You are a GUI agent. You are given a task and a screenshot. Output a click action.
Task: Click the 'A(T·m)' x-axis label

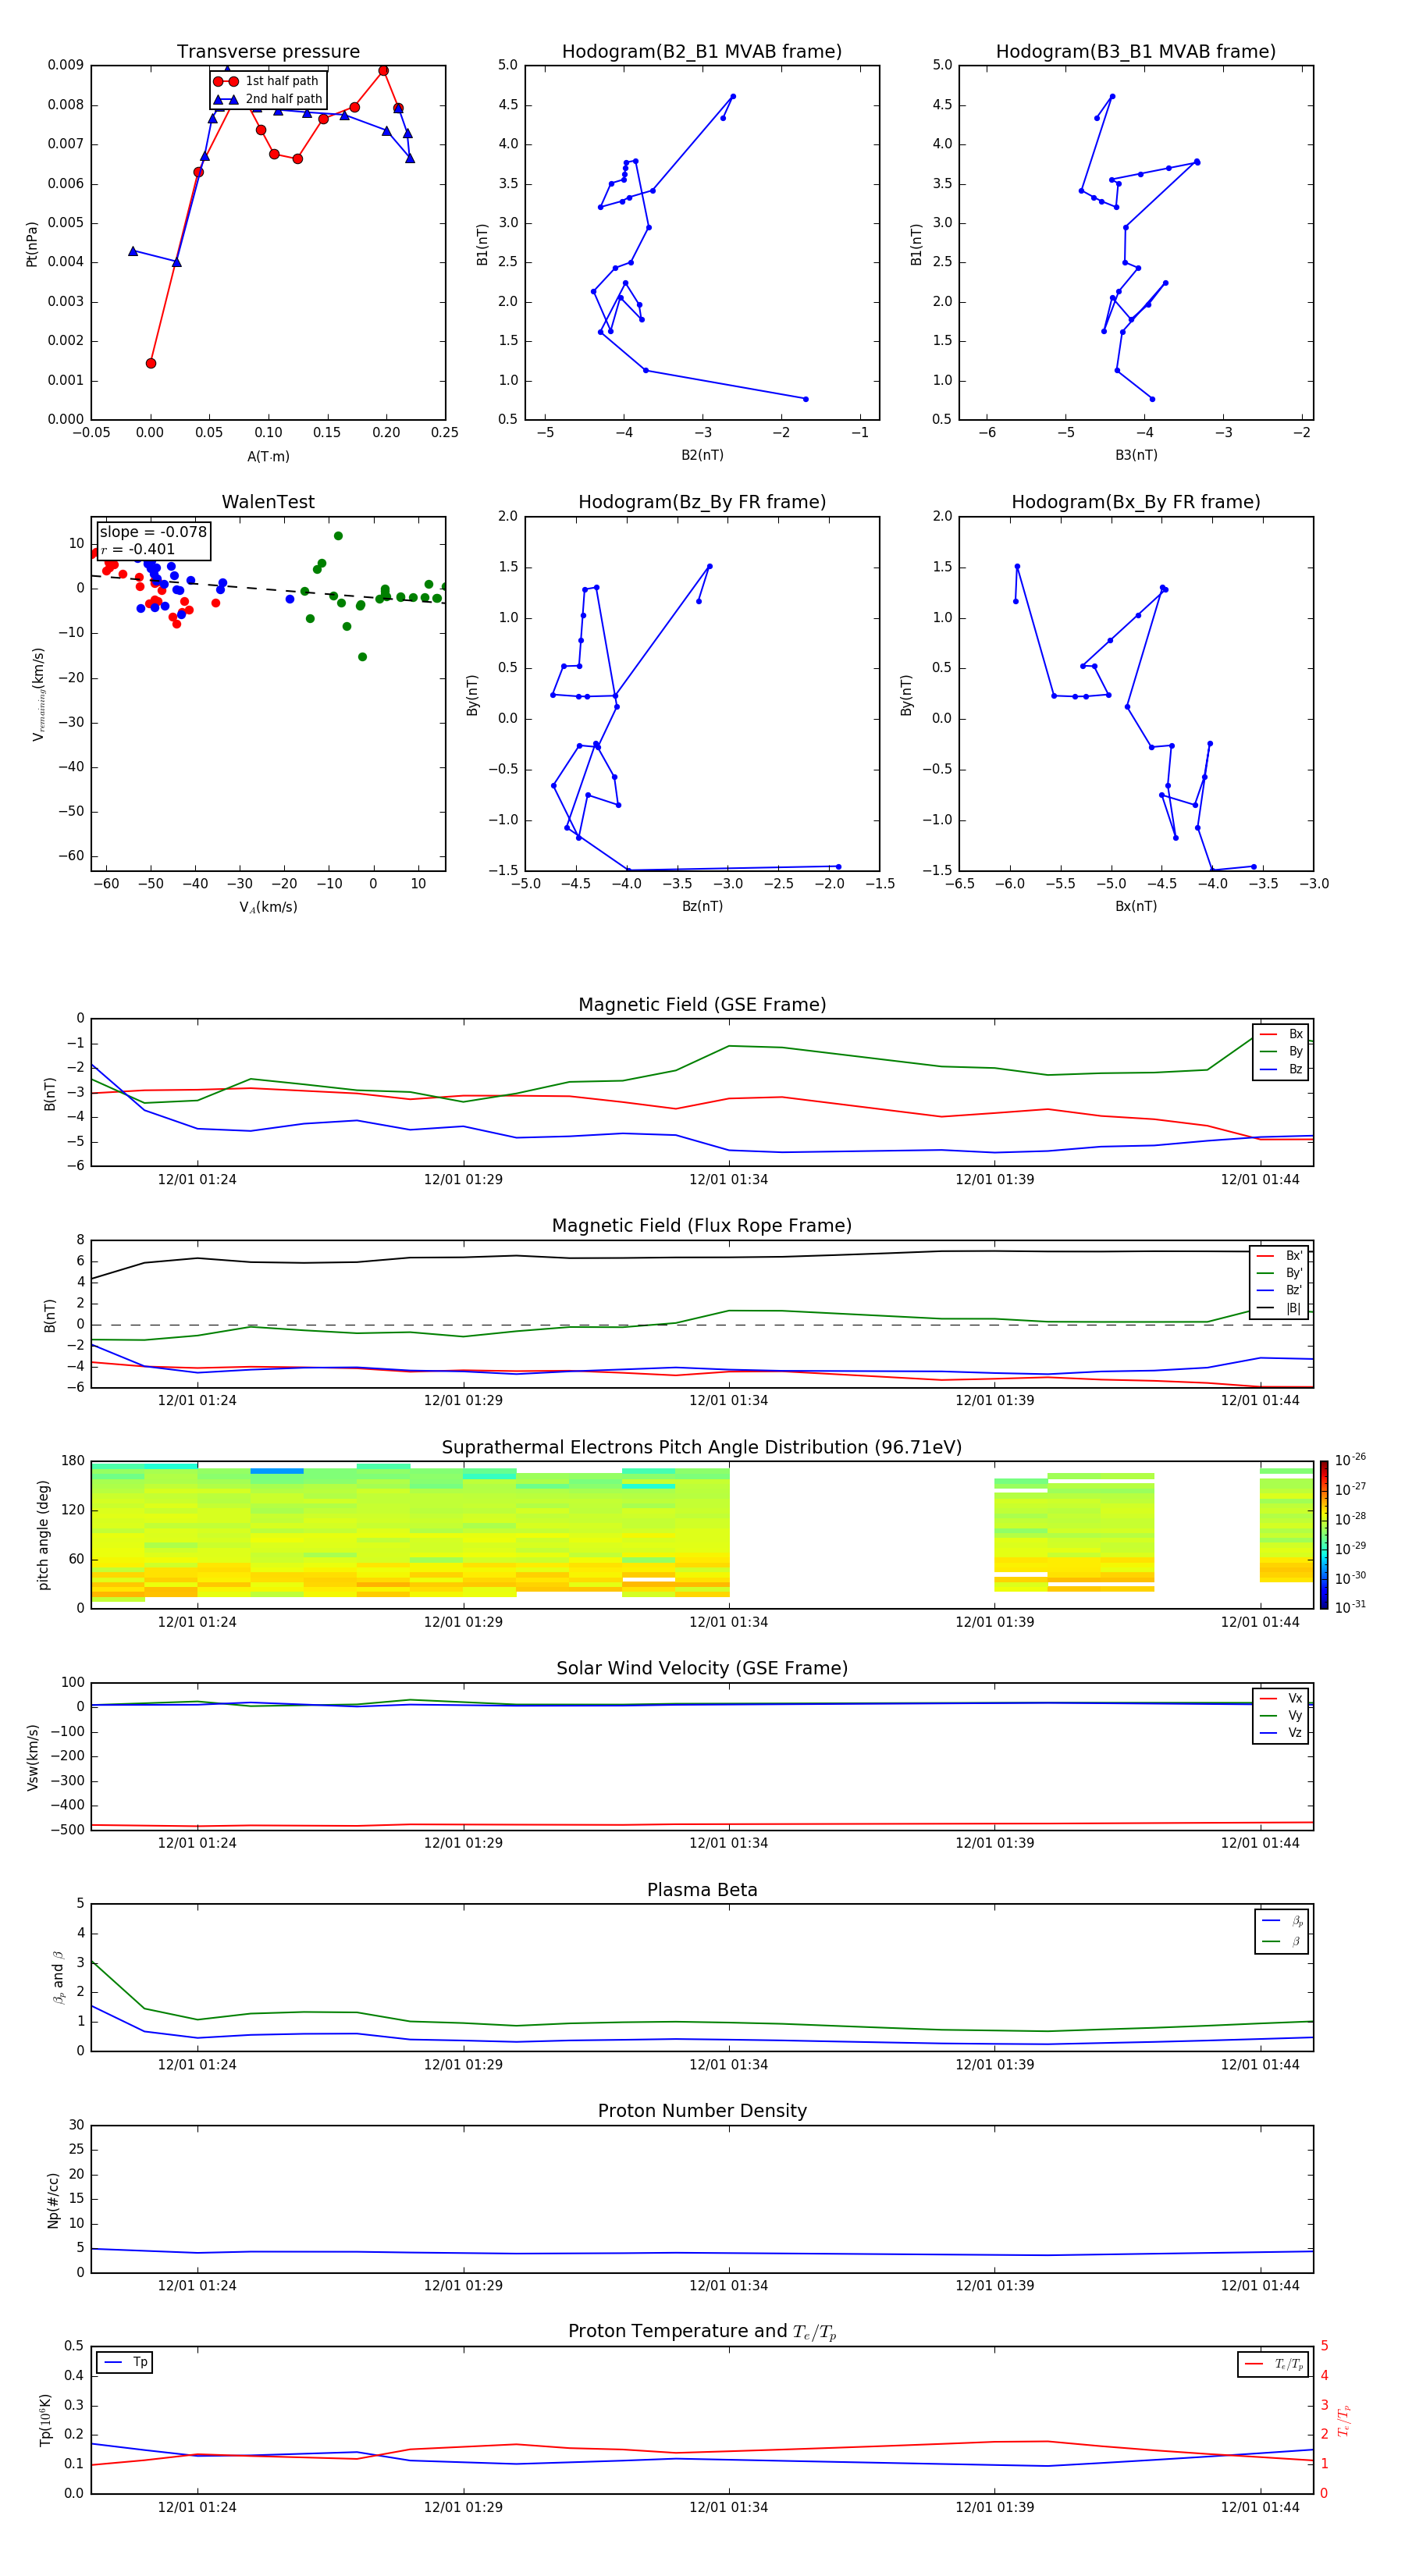click(268, 457)
